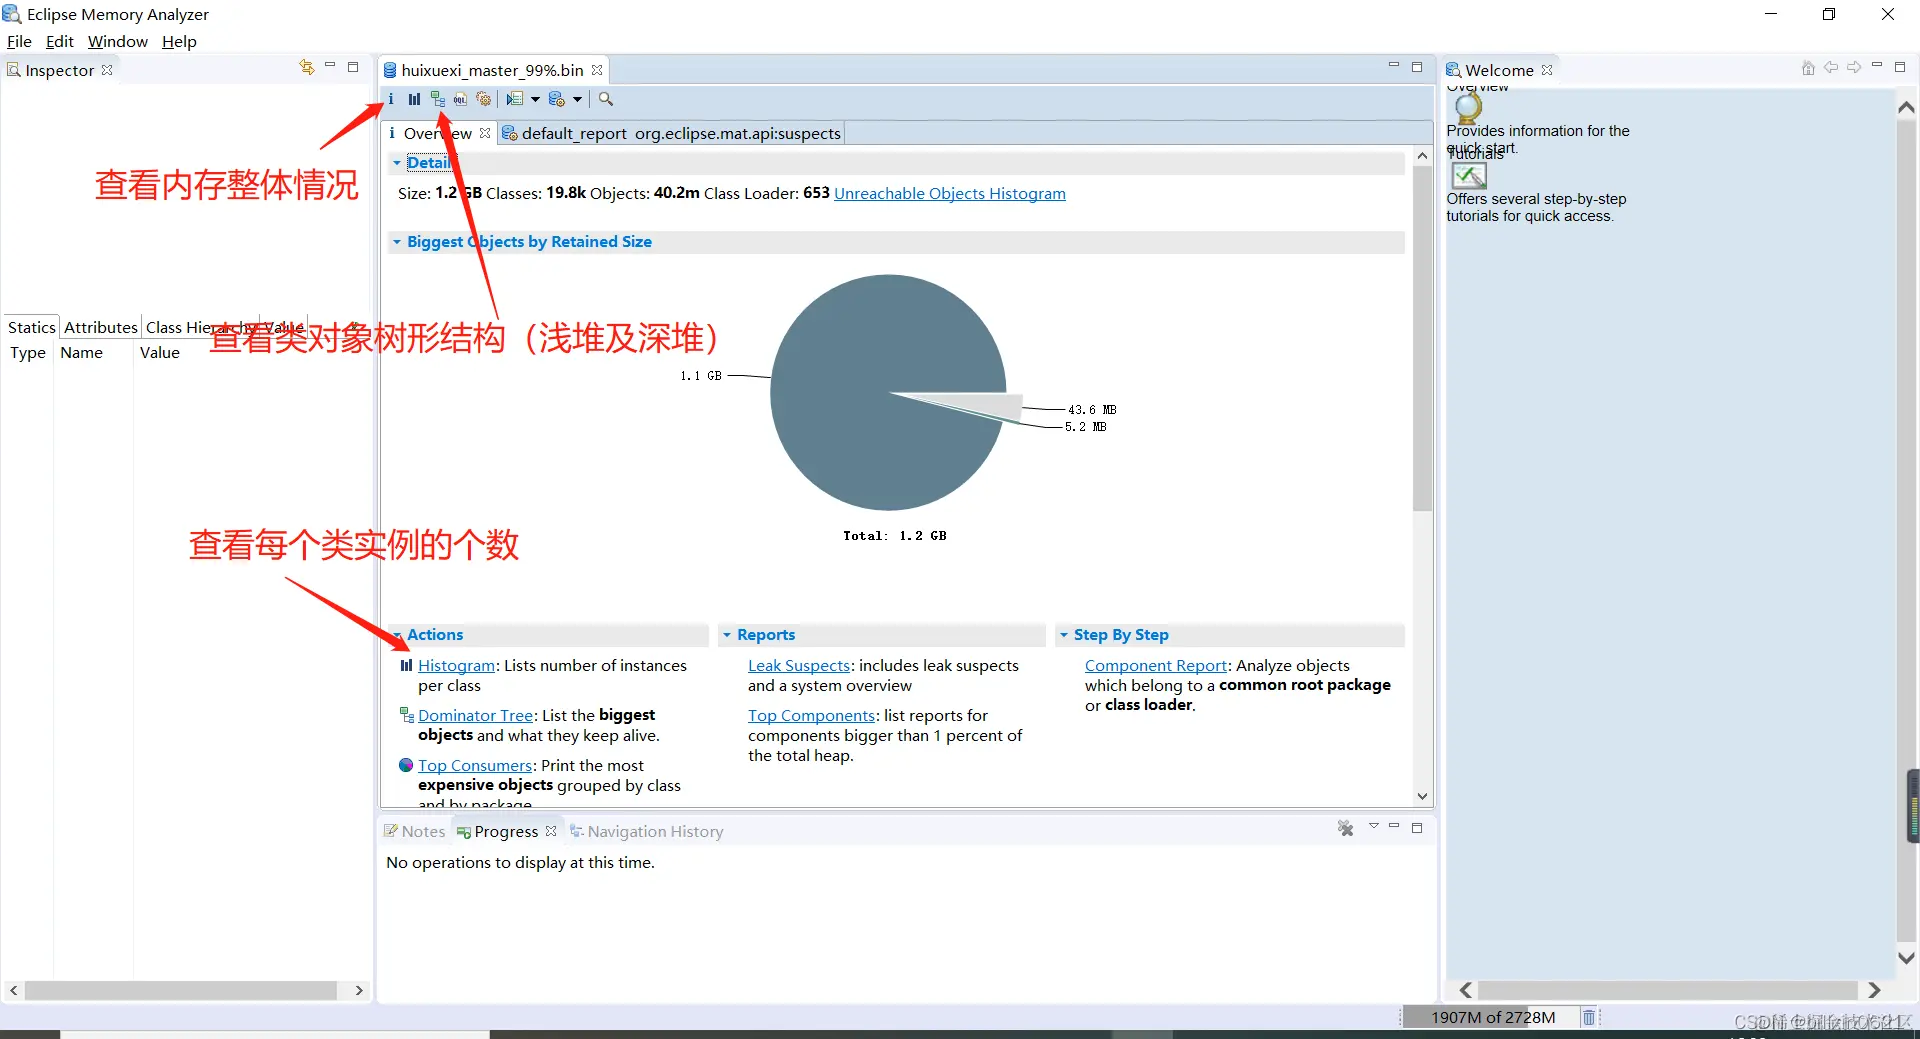This screenshot has height=1039, width=1920.
Task: Click the Find Object by address magnifier
Action: tap(606, 99)
